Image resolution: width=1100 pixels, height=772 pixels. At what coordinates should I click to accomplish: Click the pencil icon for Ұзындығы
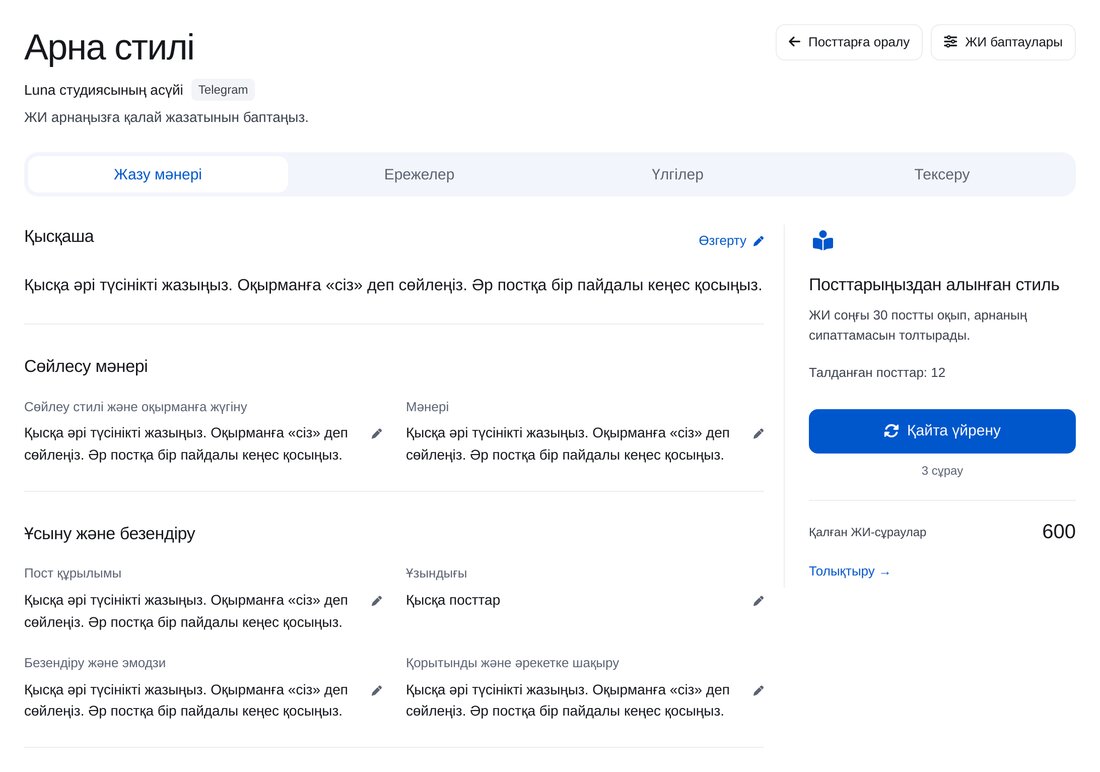(x=758, y=601)
